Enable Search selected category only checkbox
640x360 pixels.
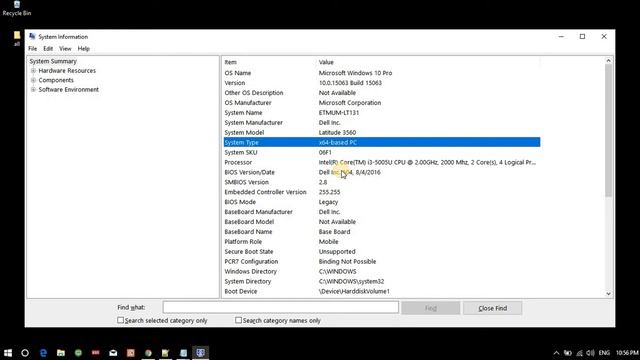pos(120,320)
